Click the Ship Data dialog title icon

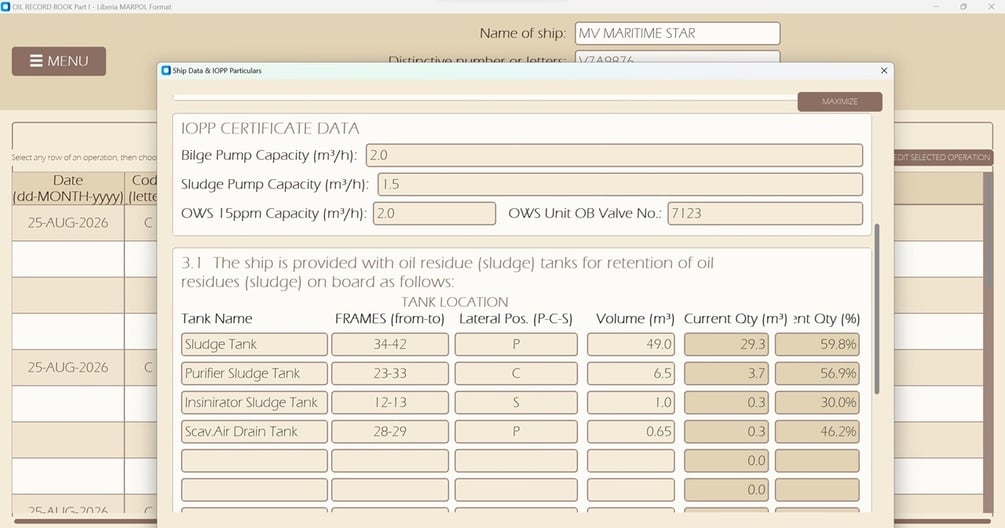pyautogui.click(x=166, y=70)
